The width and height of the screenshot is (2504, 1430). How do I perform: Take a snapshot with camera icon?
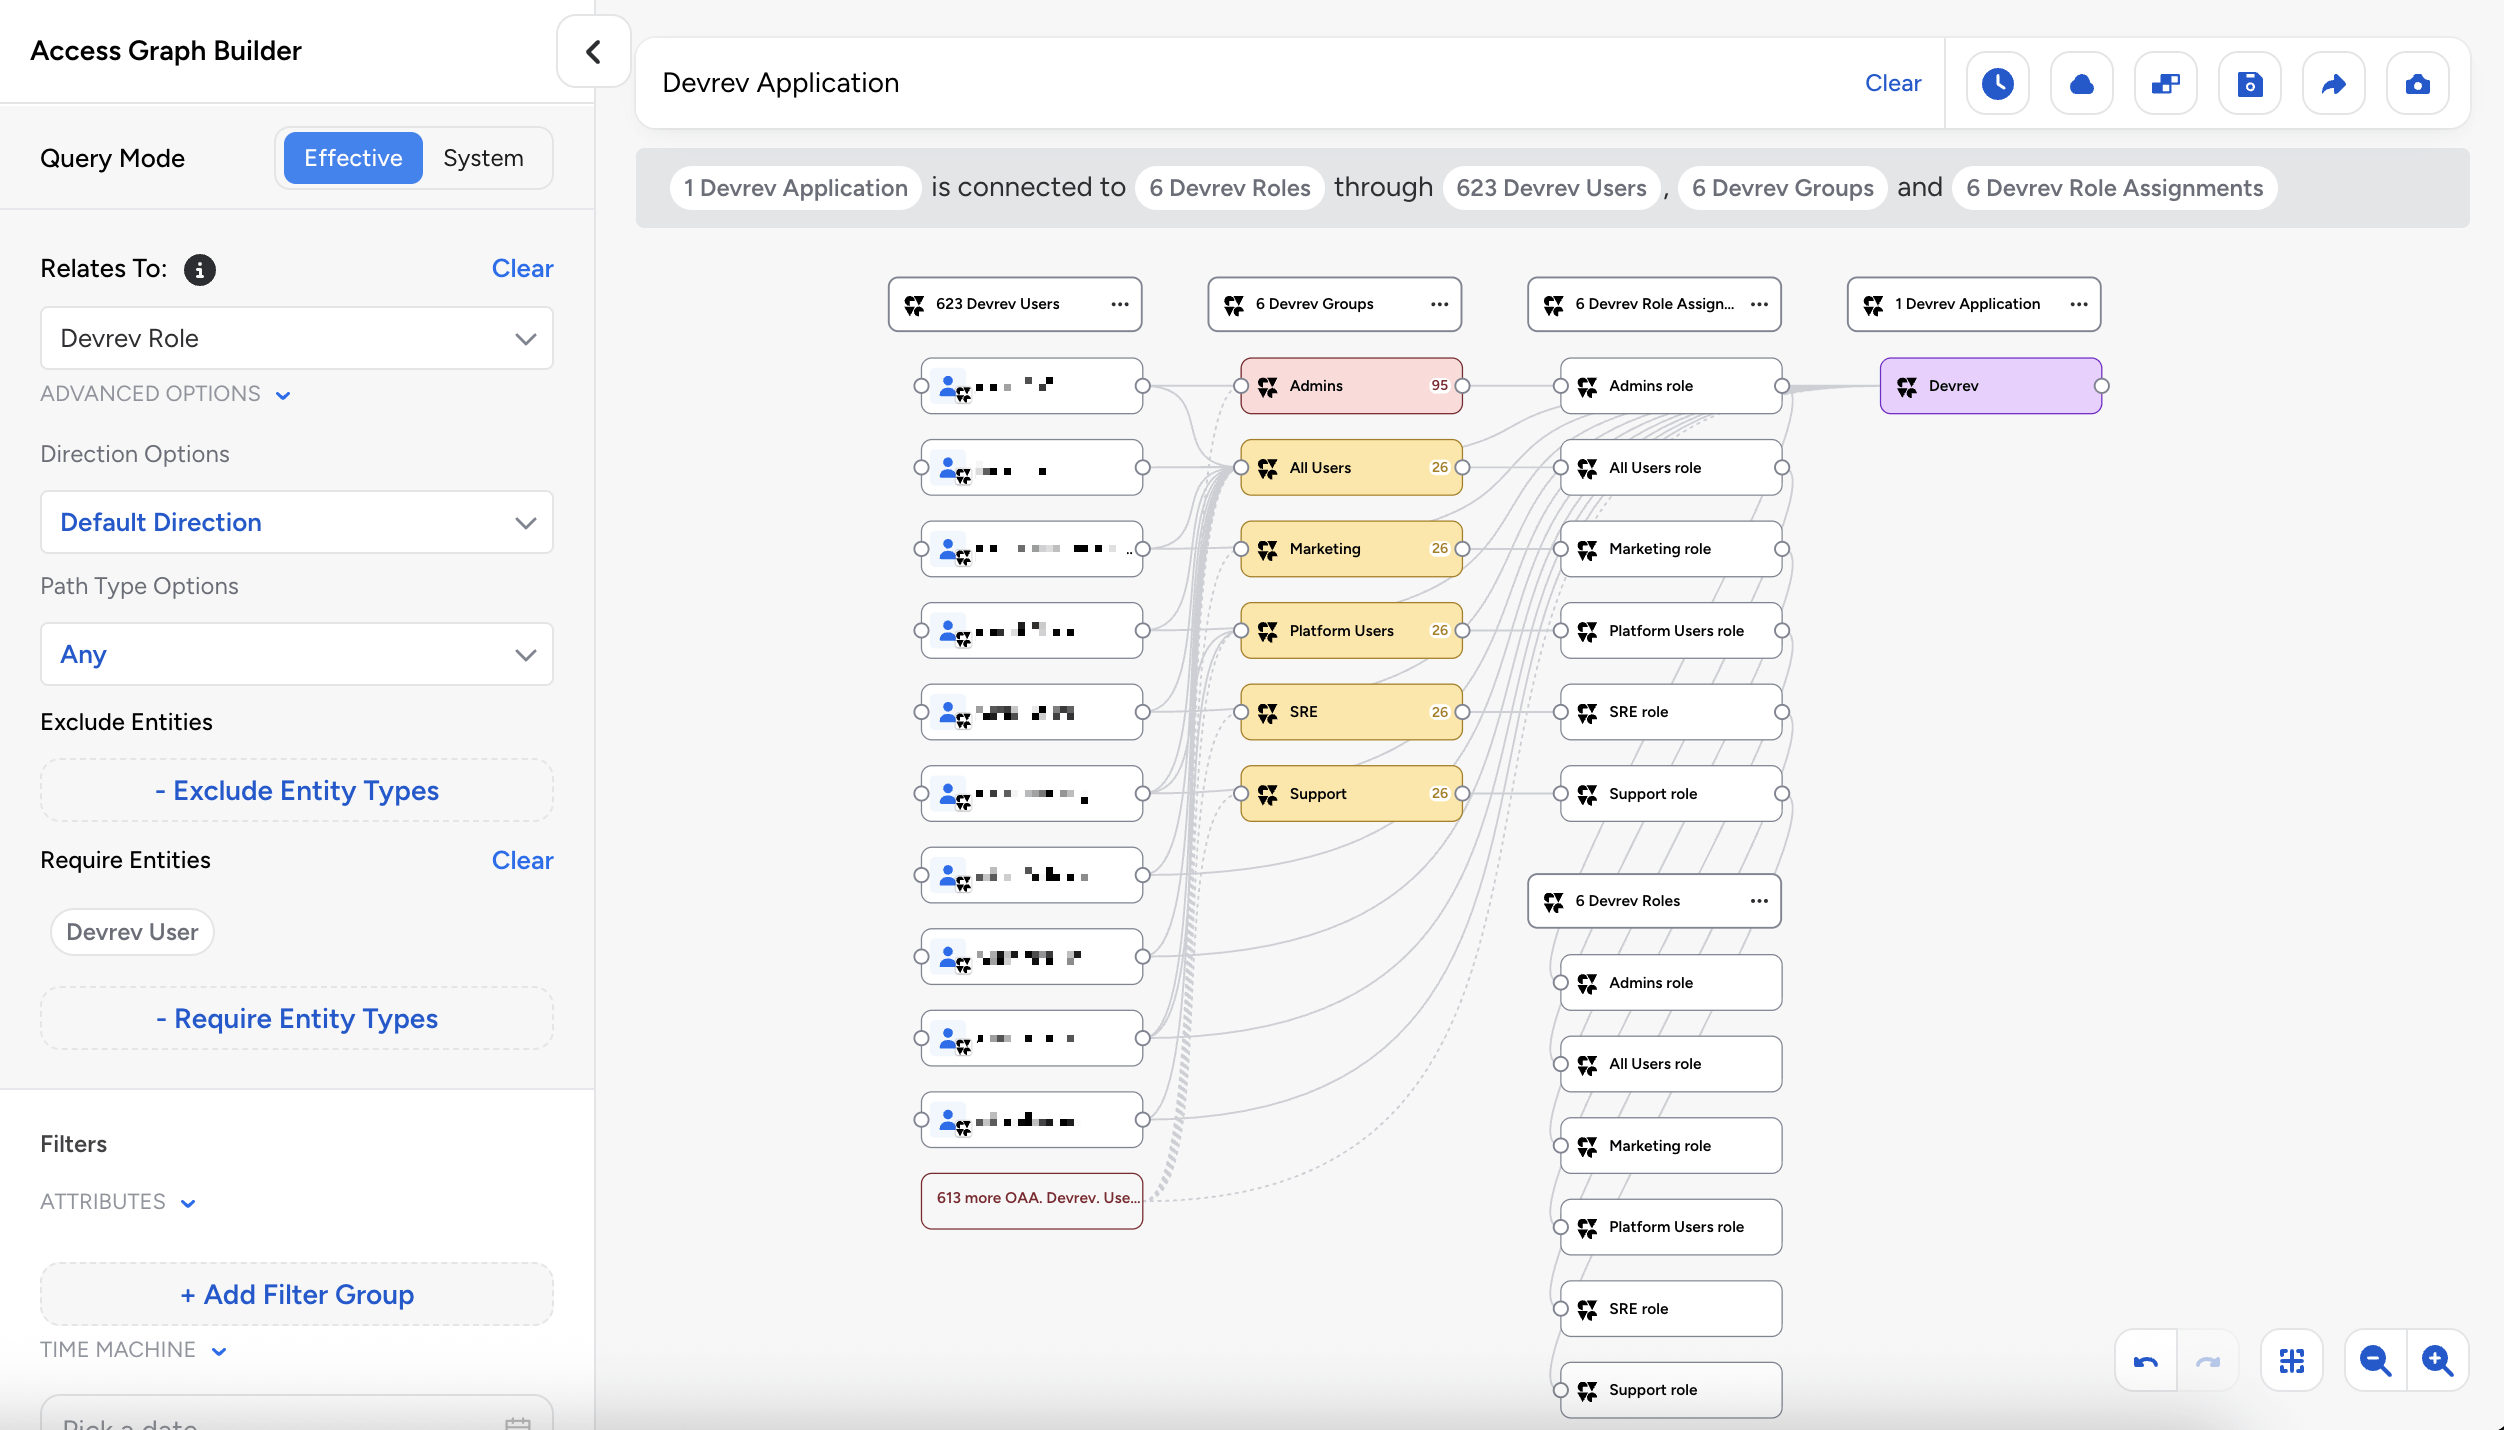(x=2417, y=83)
